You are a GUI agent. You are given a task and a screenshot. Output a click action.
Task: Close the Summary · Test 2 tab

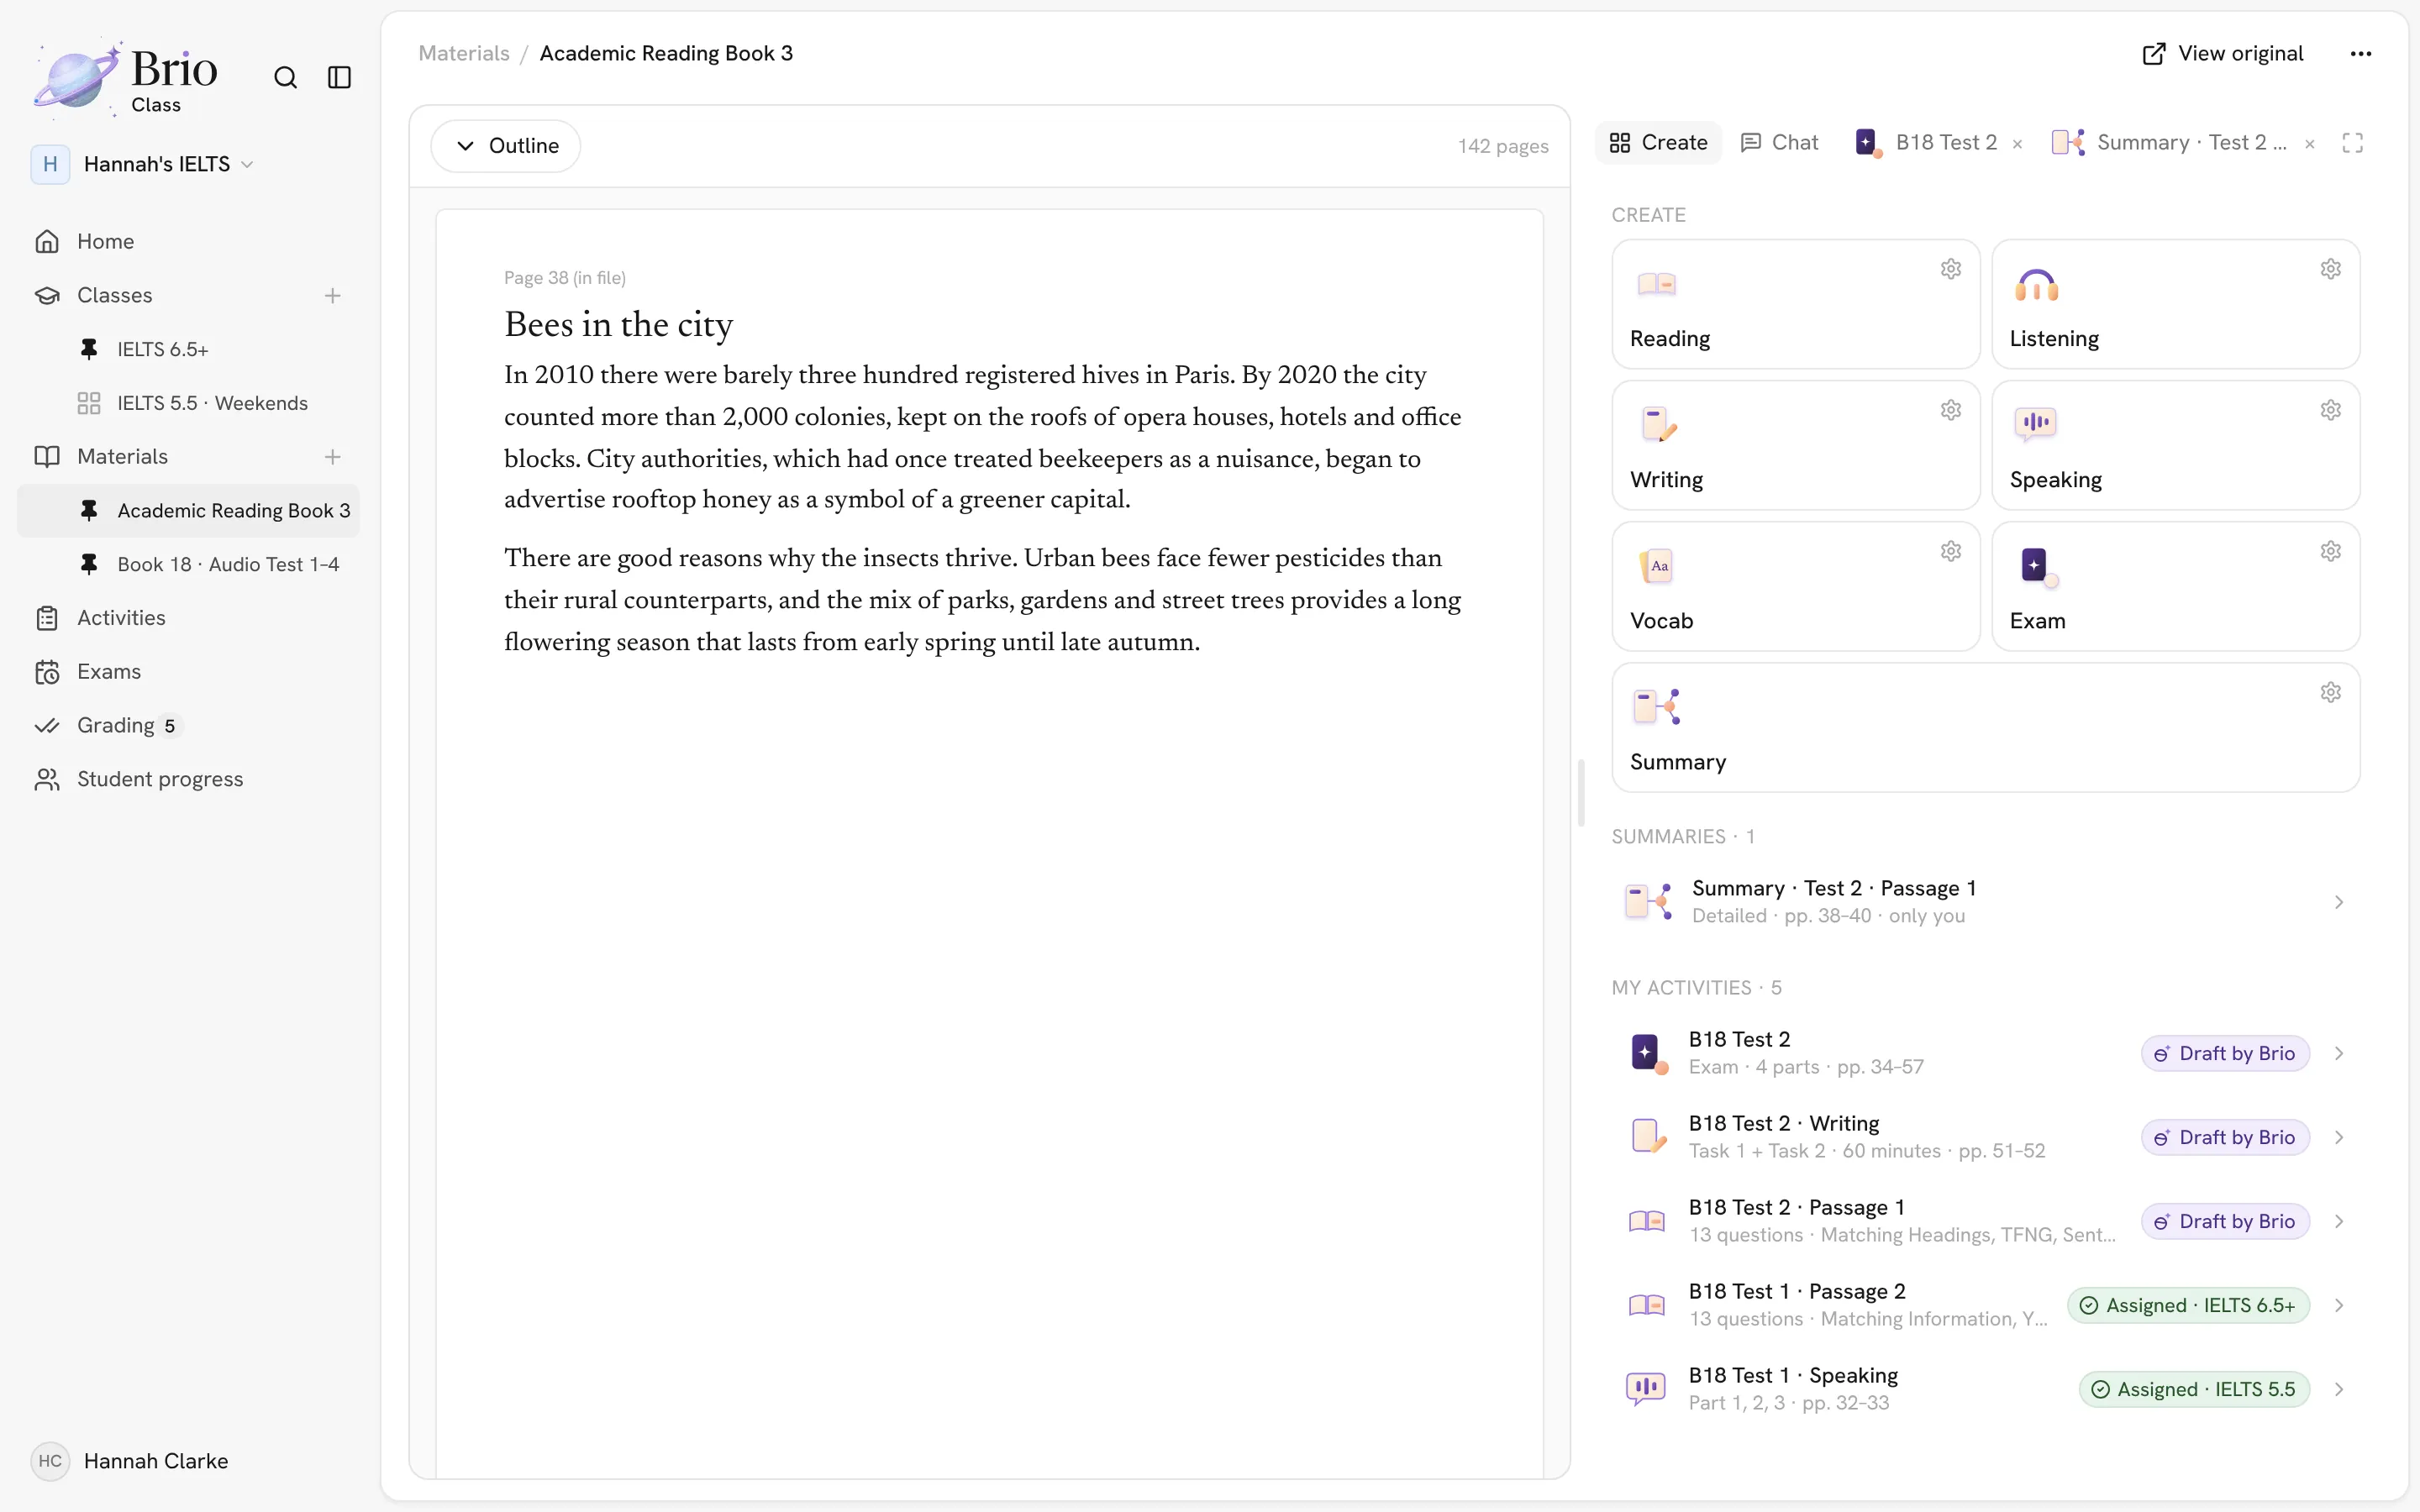2310,144
